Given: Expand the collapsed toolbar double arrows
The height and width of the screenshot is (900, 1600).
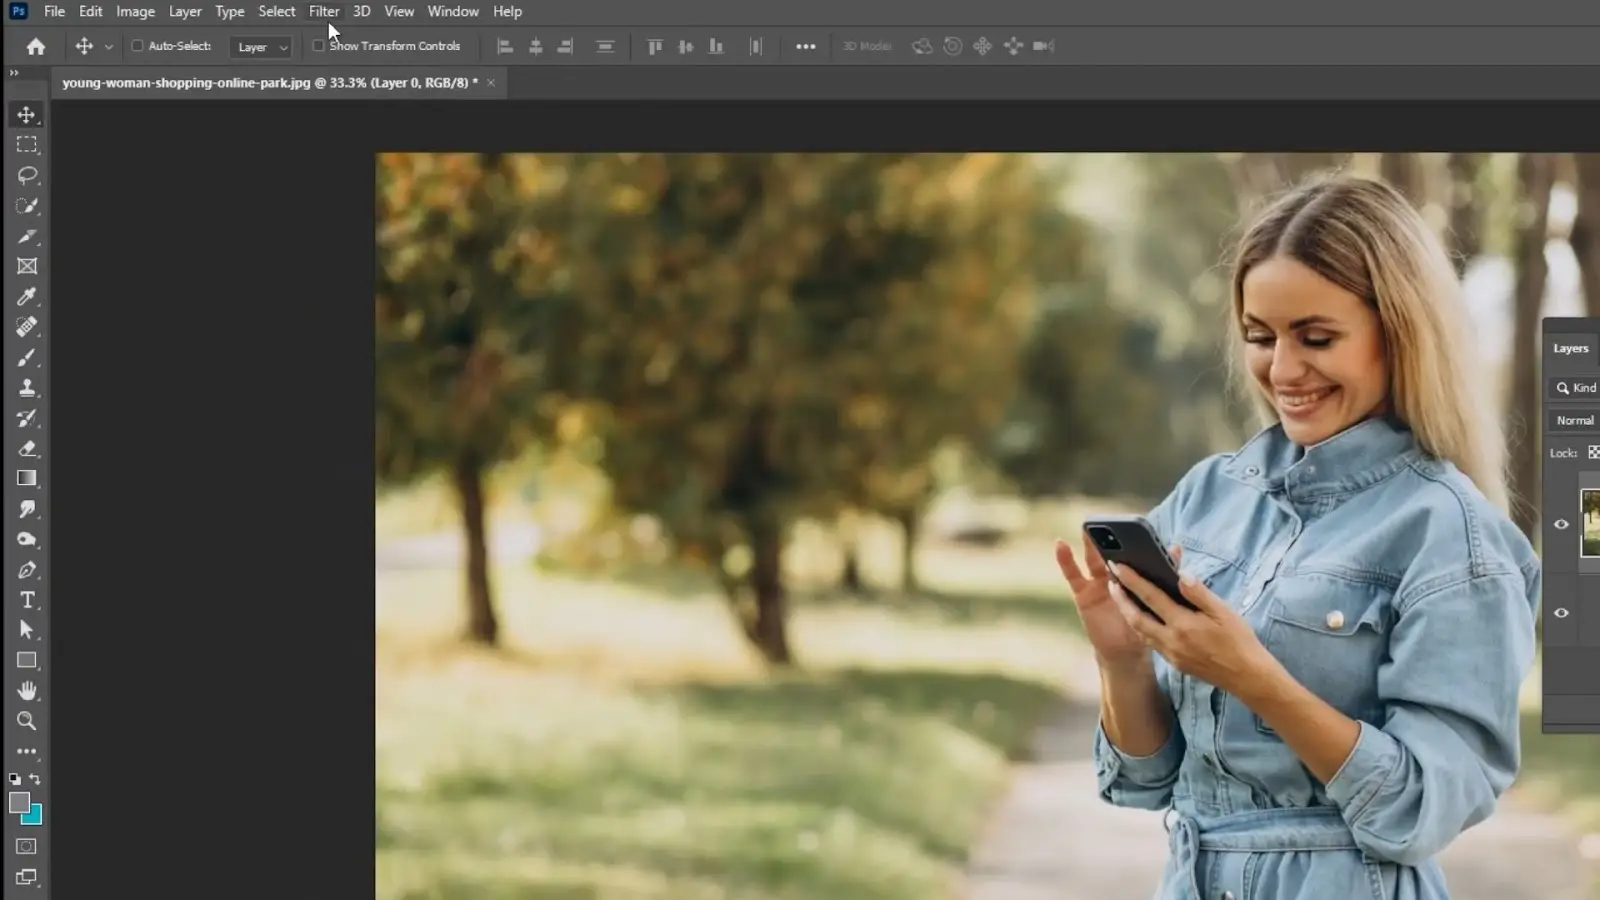Looking at the screenshot, I should tap(14, 73).
